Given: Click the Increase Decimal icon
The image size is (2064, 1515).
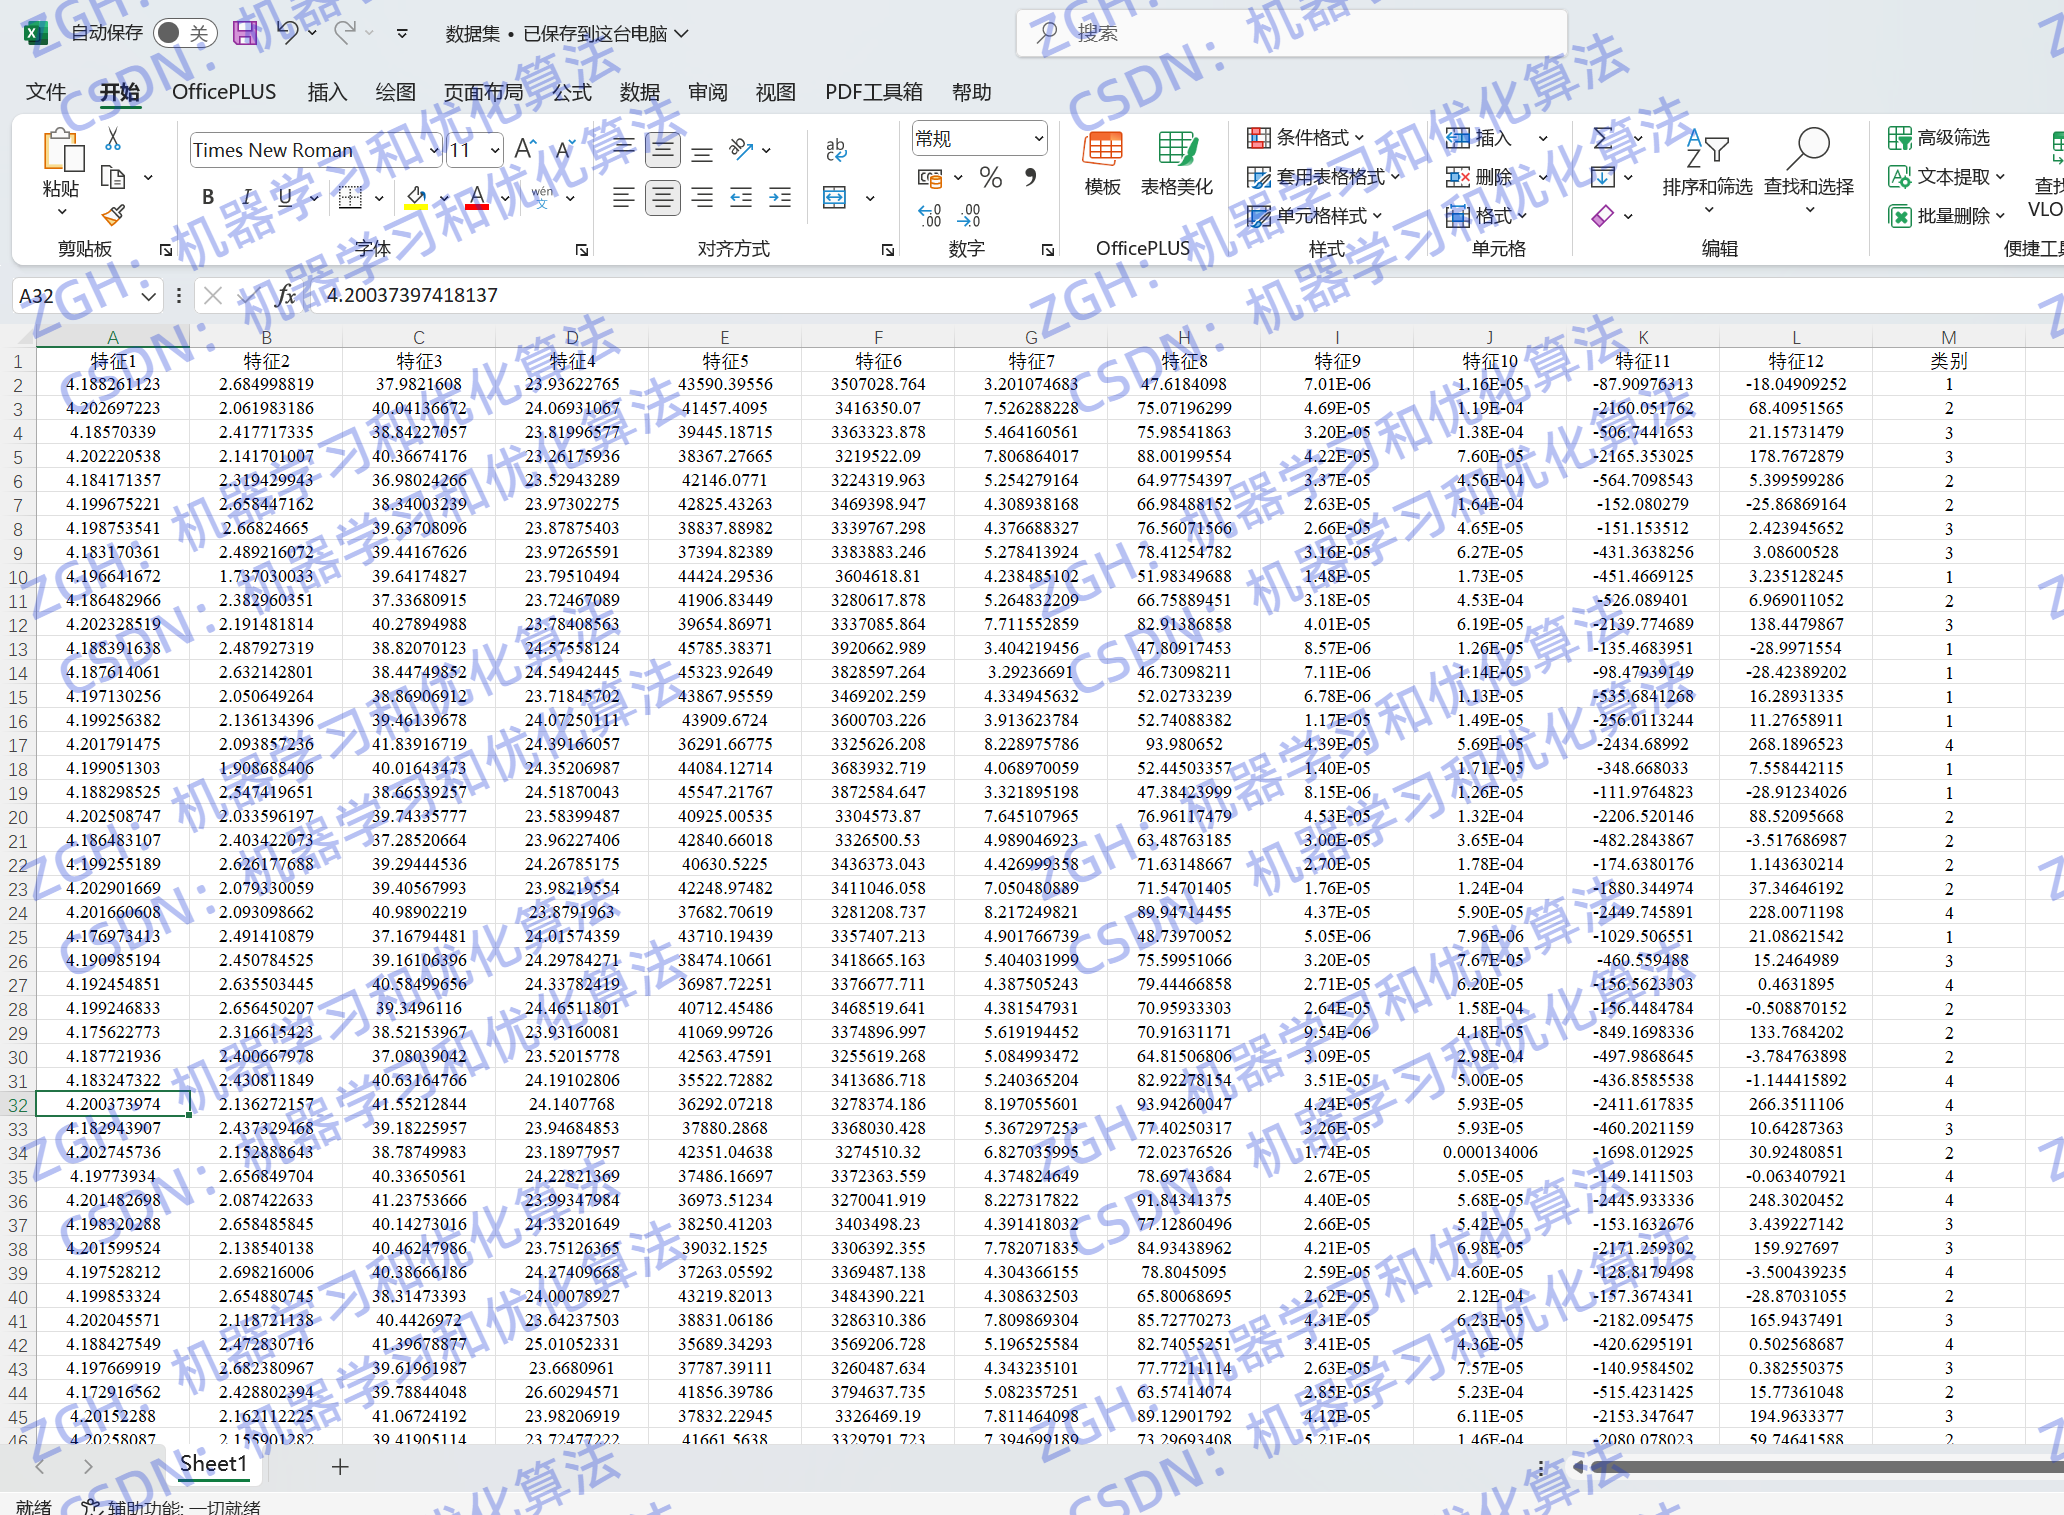Looking at the screenshot, I should (x=929, y=215).
